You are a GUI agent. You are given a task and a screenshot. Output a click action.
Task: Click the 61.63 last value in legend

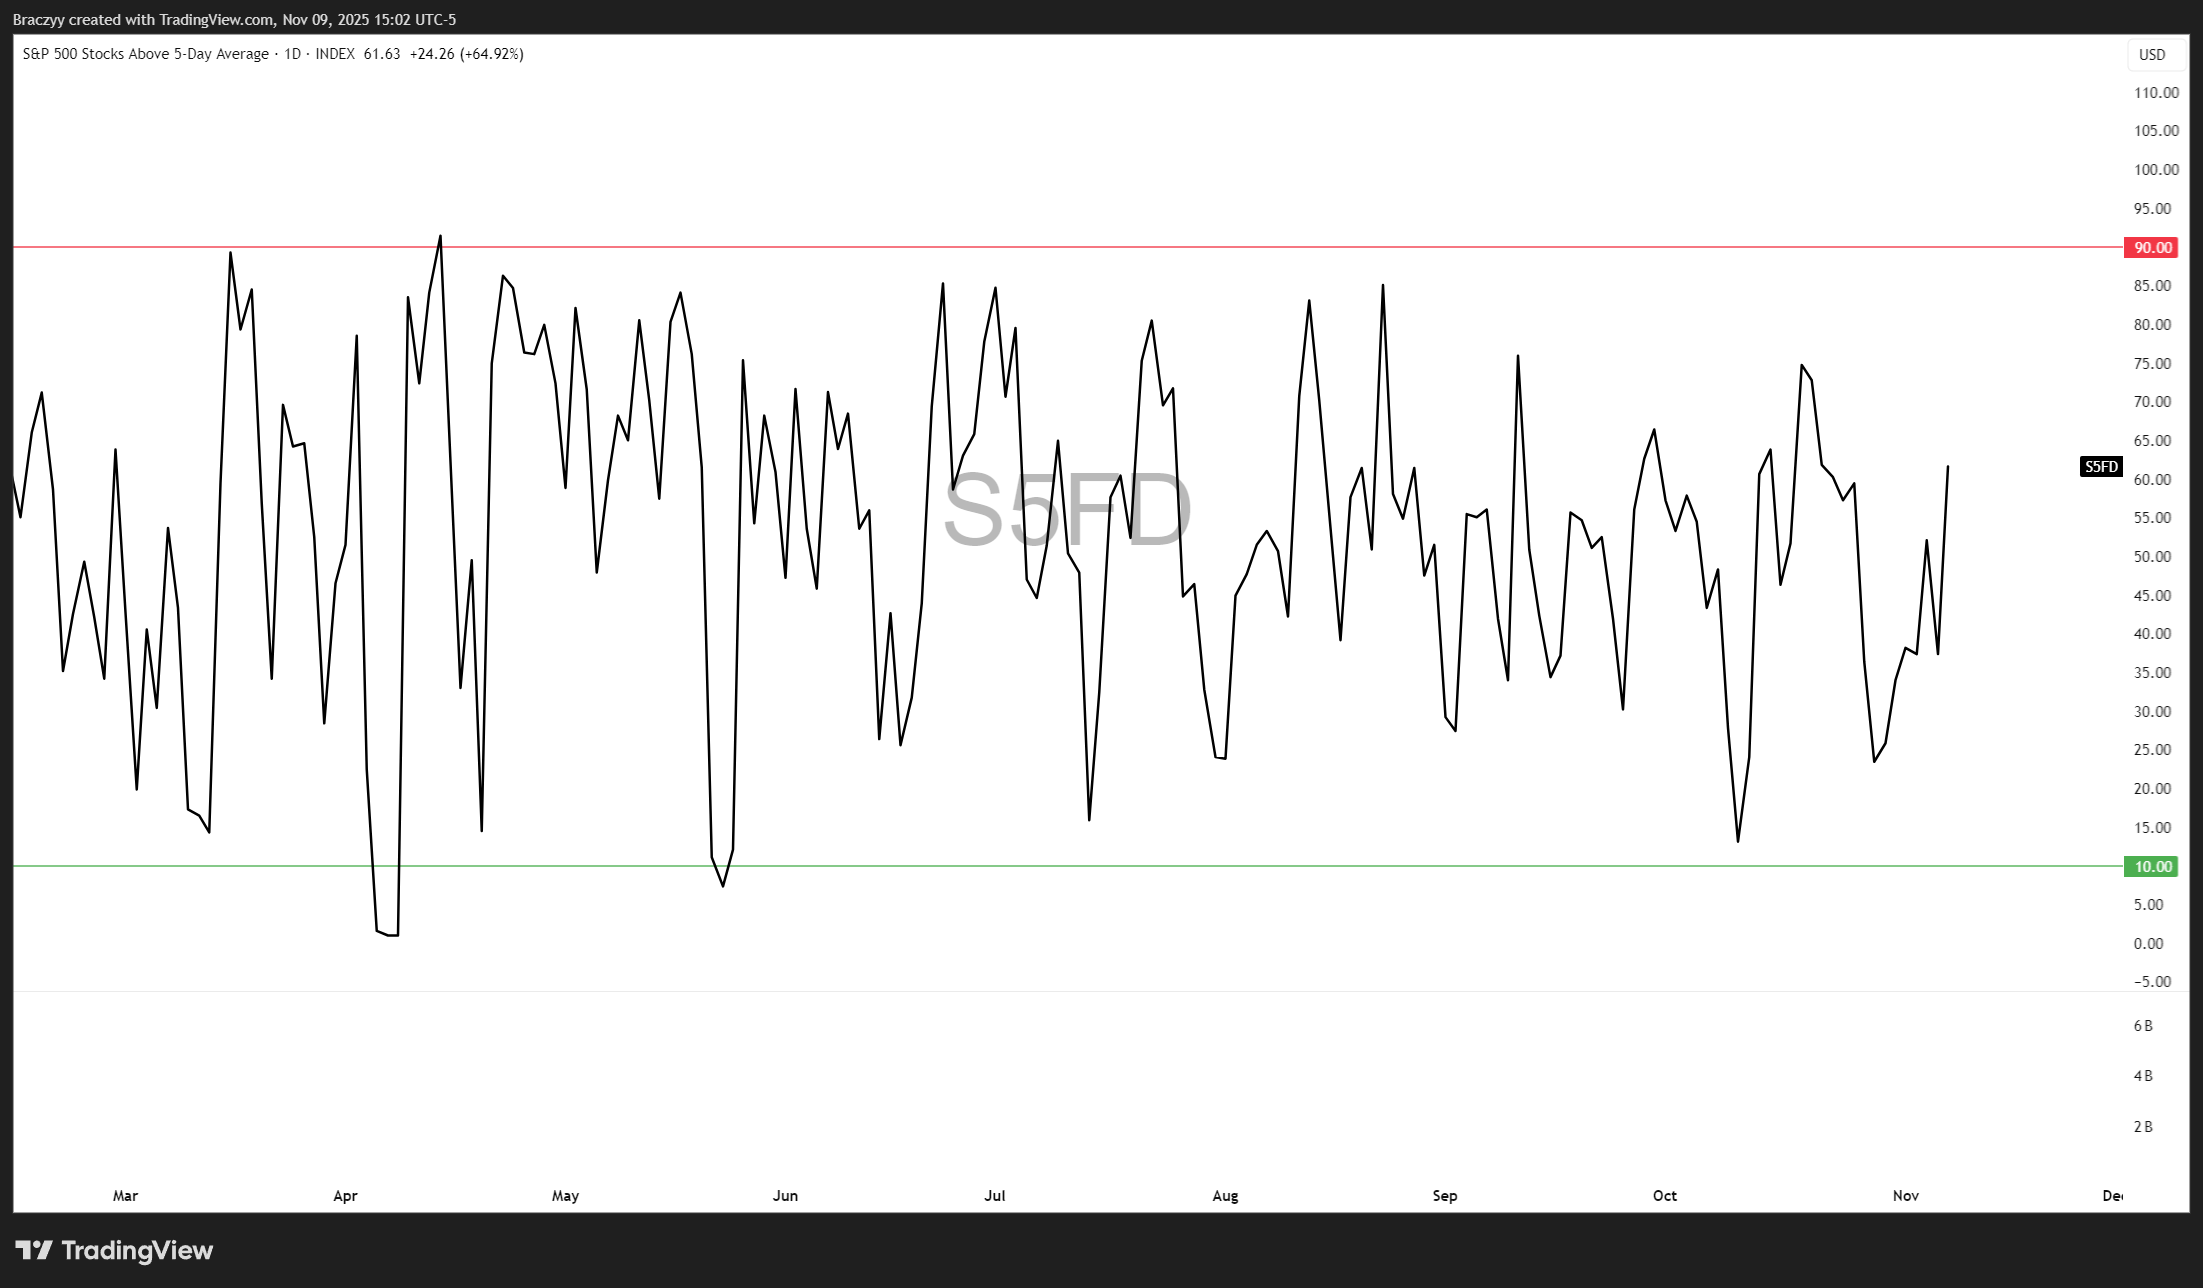click(382, 54)
